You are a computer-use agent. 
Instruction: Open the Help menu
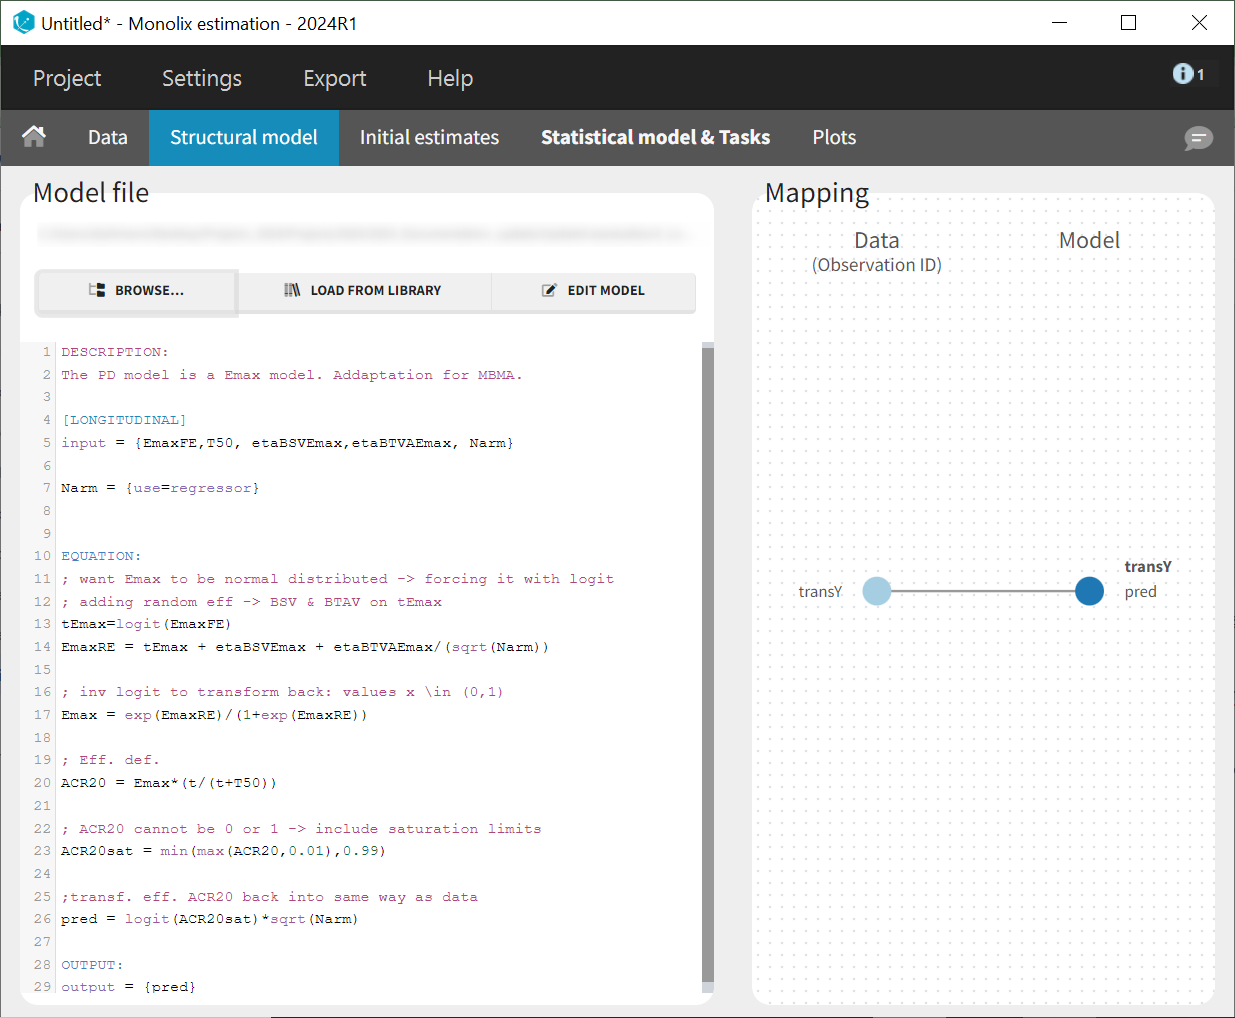click(450, 78)
